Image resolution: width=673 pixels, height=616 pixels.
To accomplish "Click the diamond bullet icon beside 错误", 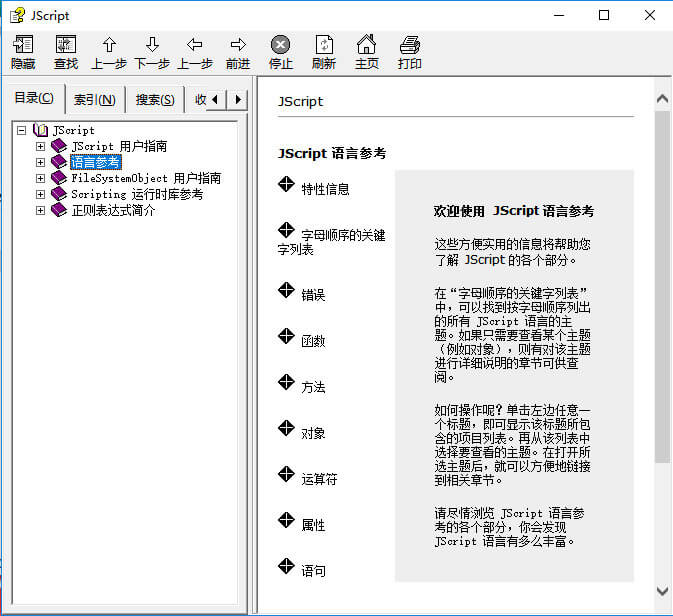I will click(x=286, y=290).
